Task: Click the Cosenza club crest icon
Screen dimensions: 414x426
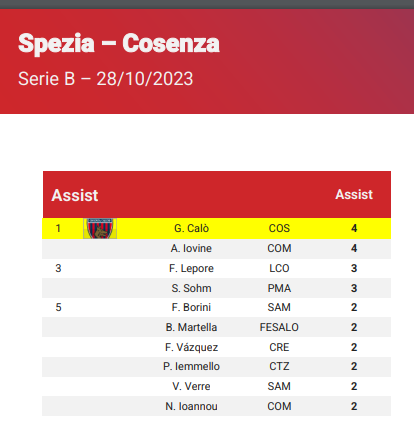Action: click(x=100, y=228)
